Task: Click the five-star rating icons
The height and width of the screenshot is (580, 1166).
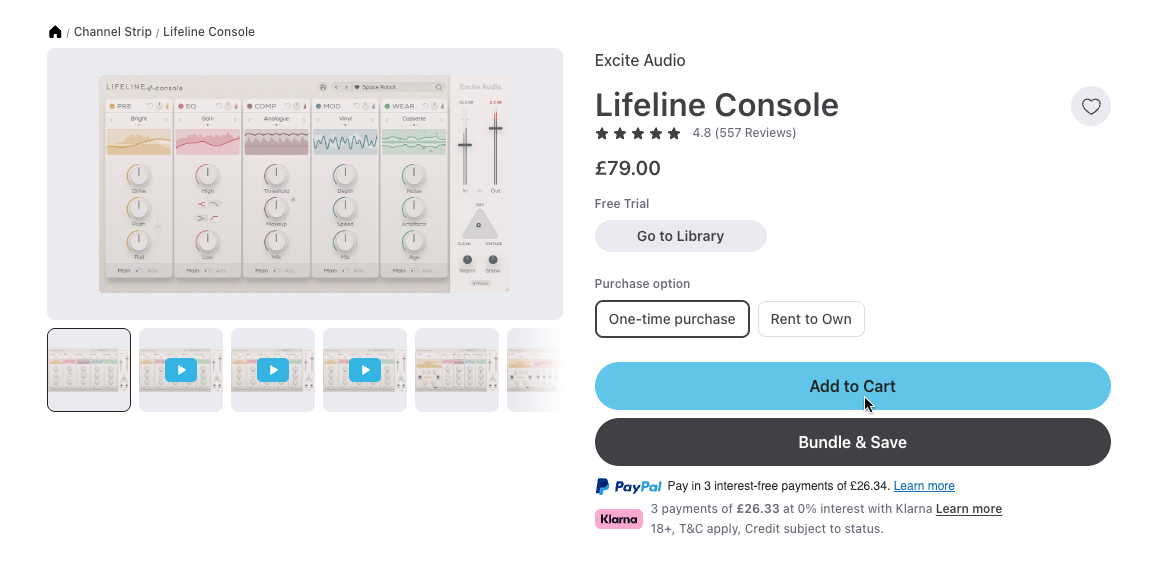Action: [638, 133]
